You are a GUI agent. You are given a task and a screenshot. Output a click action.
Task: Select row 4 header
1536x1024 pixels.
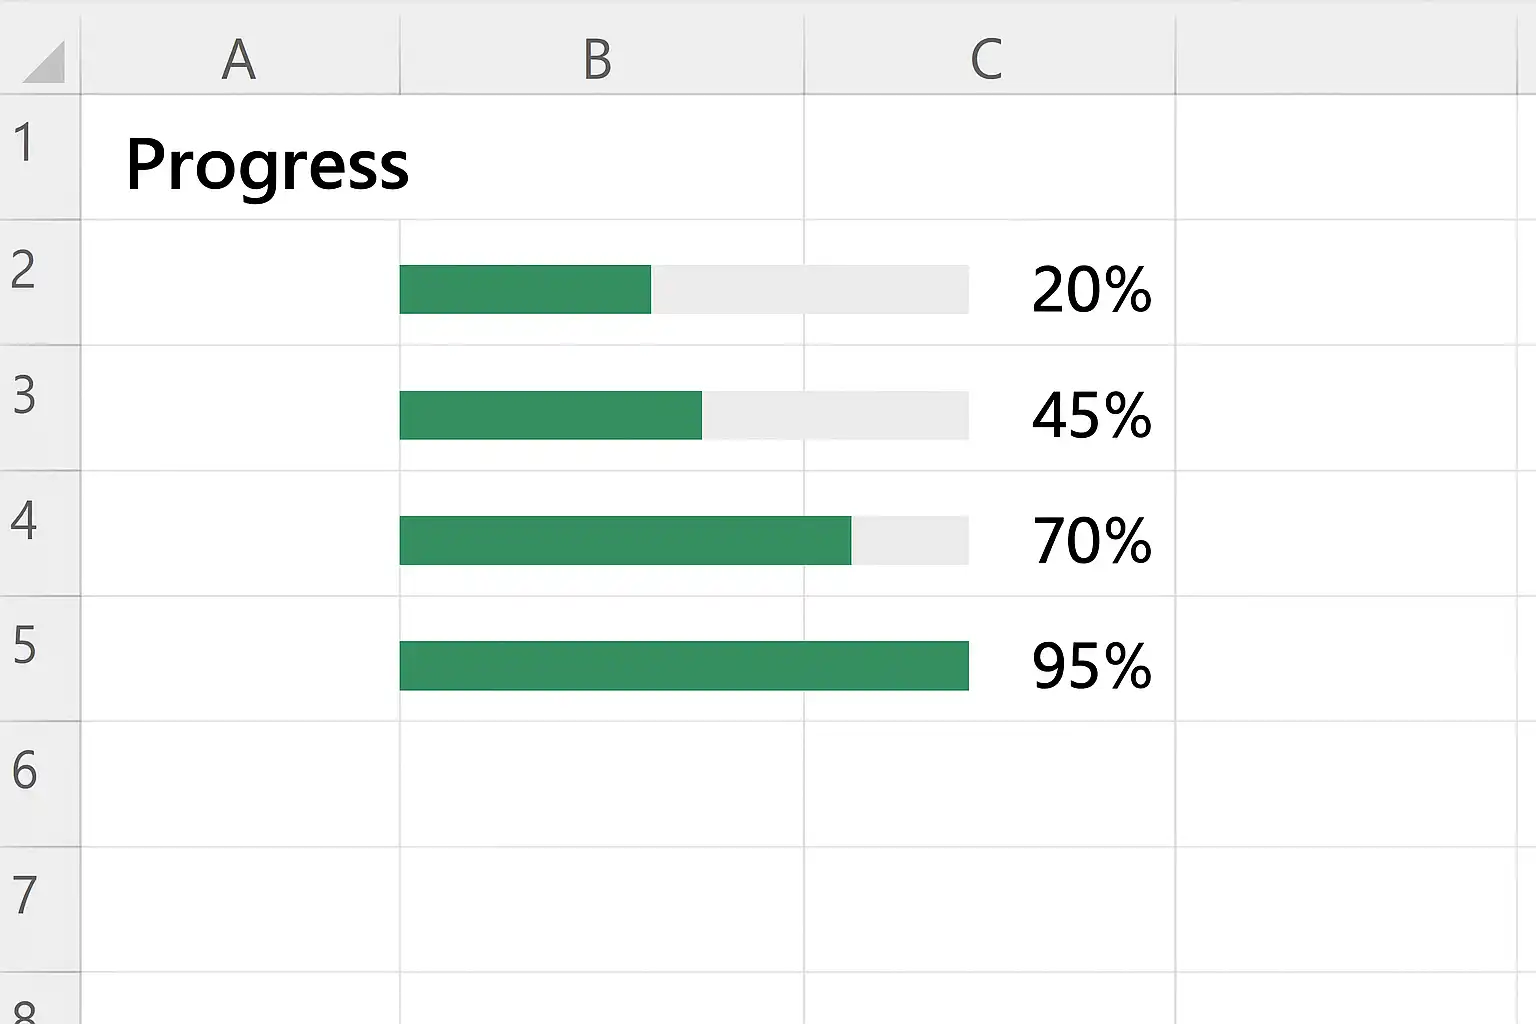coord(24,521)
